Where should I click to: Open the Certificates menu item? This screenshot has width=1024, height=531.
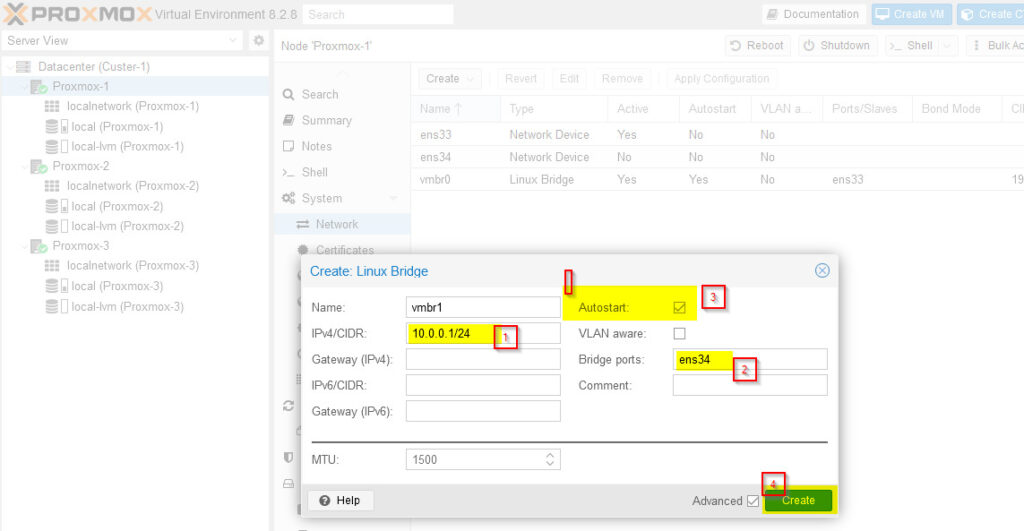[342, 249]
